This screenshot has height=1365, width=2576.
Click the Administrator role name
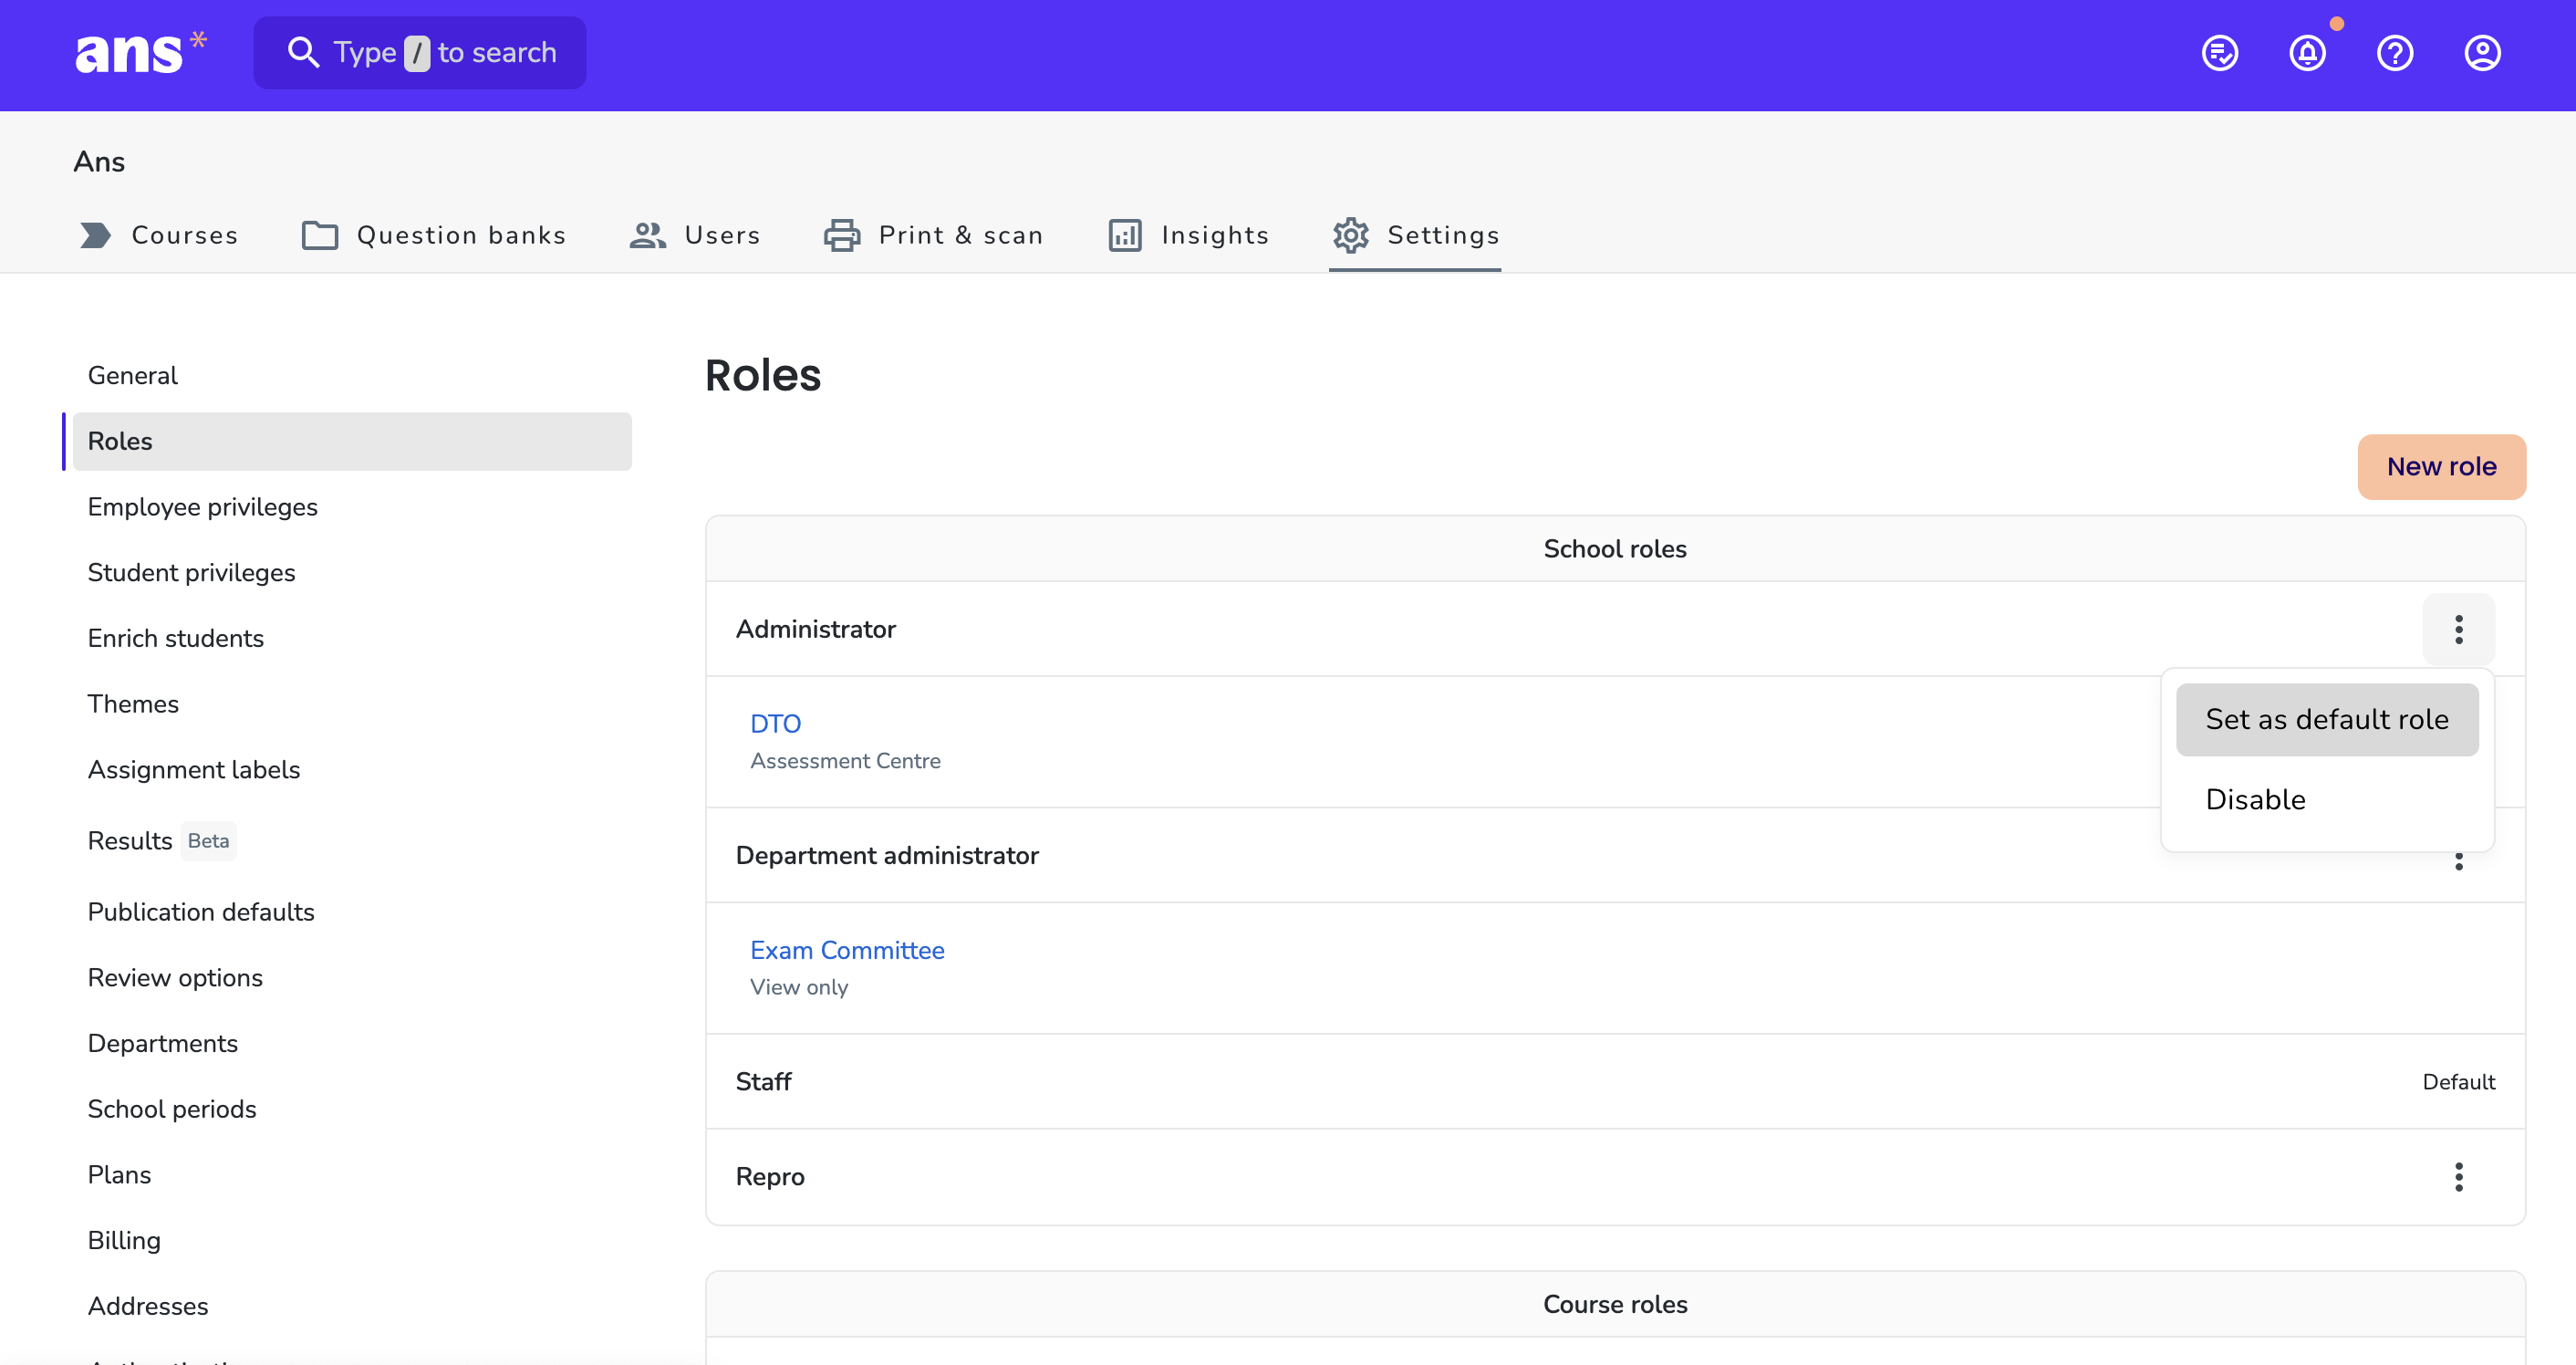pos(815,629)
